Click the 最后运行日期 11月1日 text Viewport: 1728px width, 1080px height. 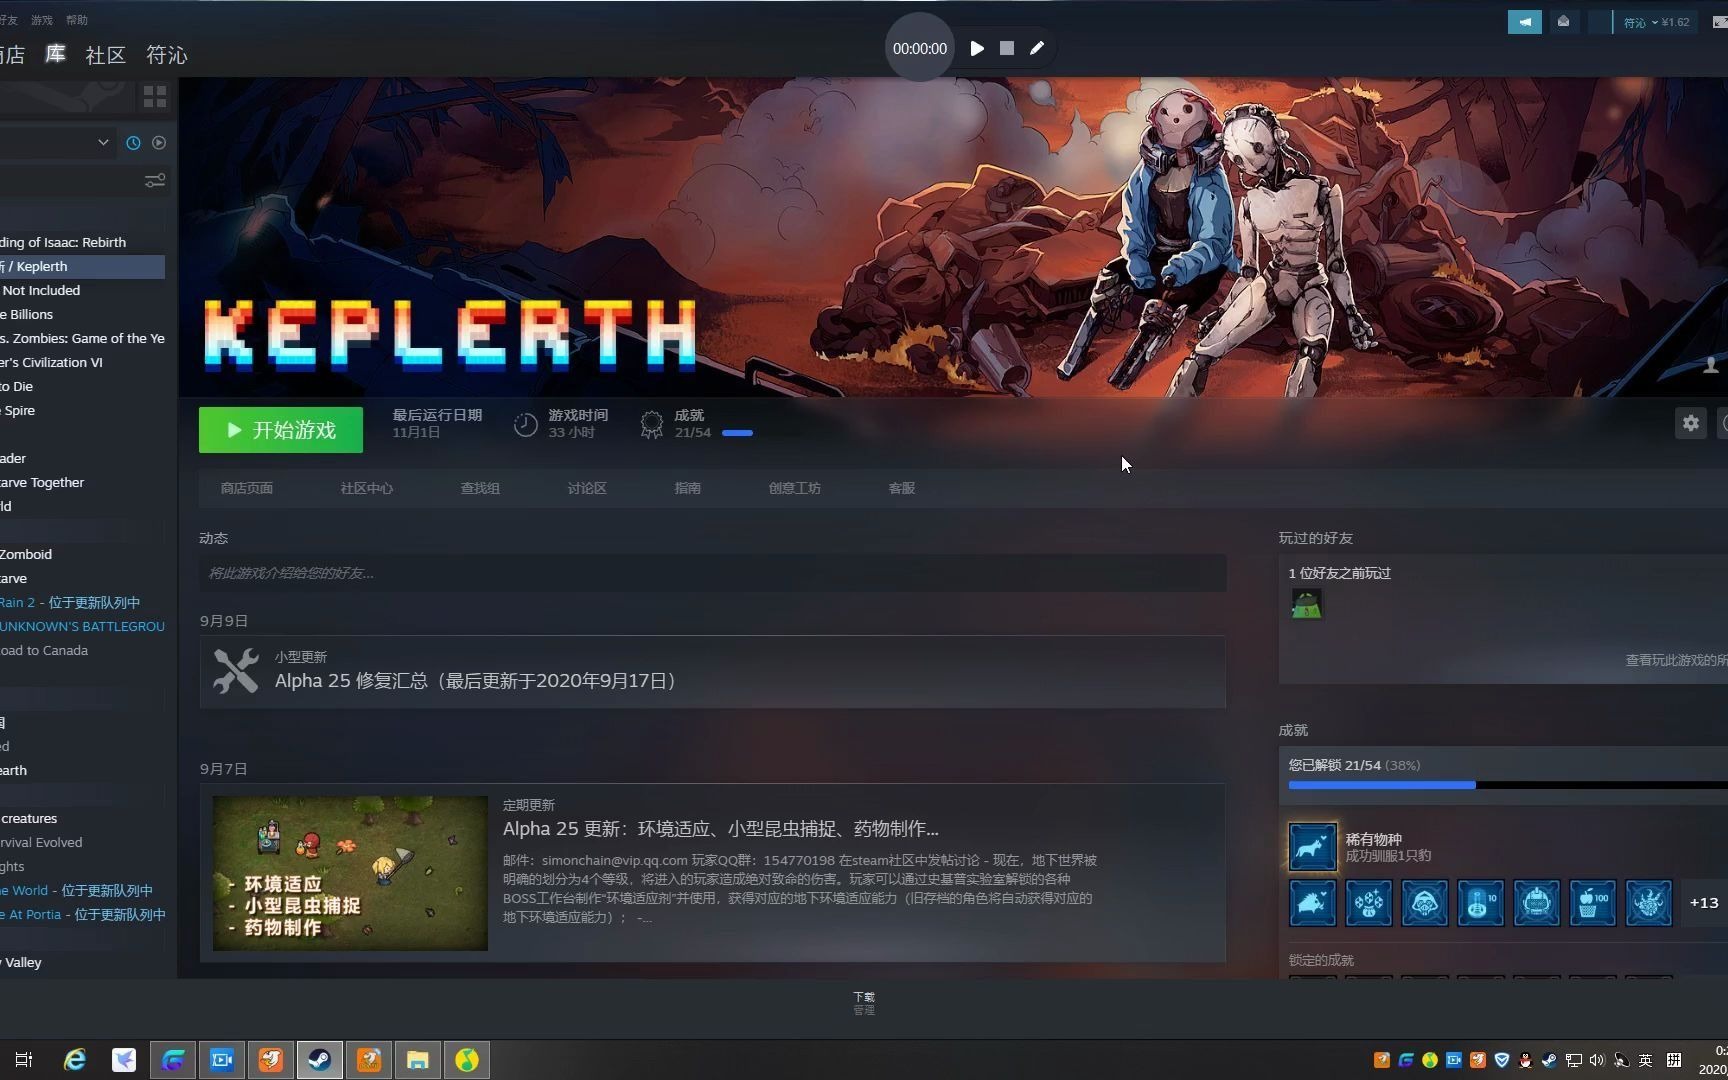tap(437, 423)
